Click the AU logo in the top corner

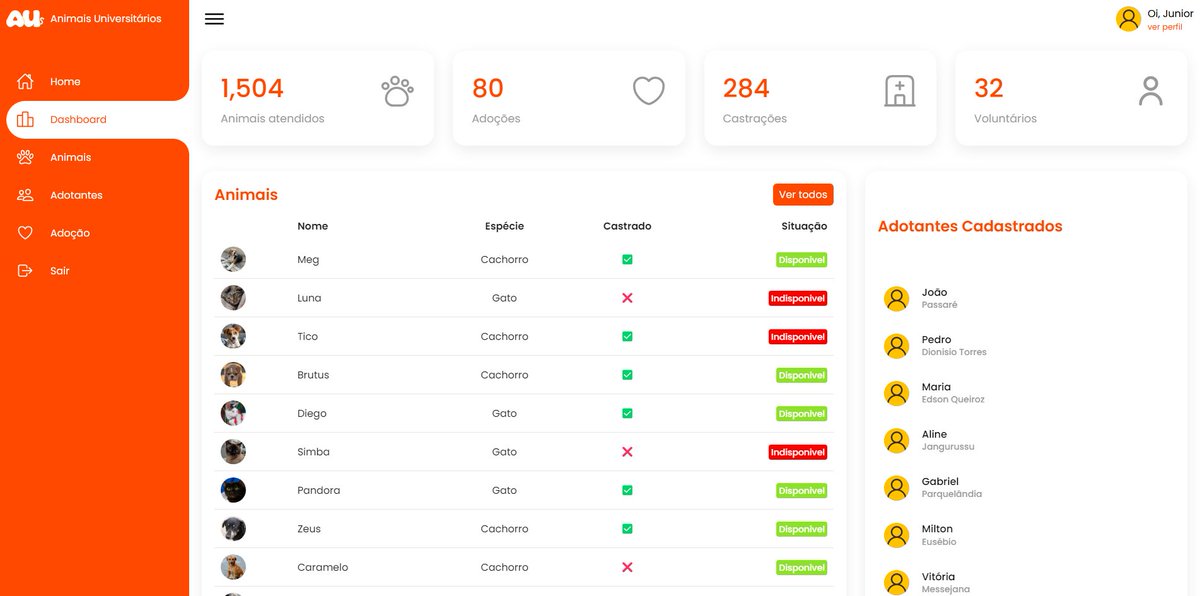coord(24,17)
